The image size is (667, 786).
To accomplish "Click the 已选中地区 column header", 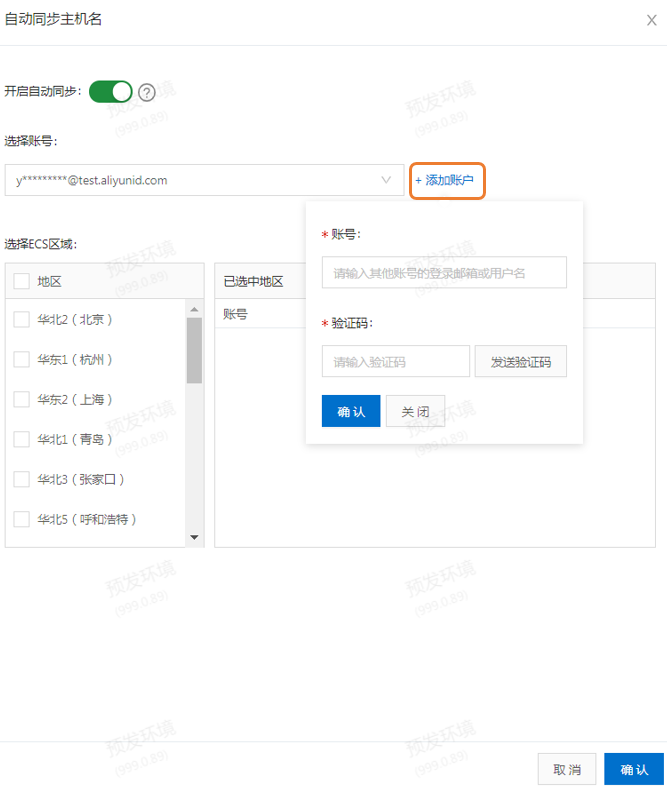I will click(254, 282).
